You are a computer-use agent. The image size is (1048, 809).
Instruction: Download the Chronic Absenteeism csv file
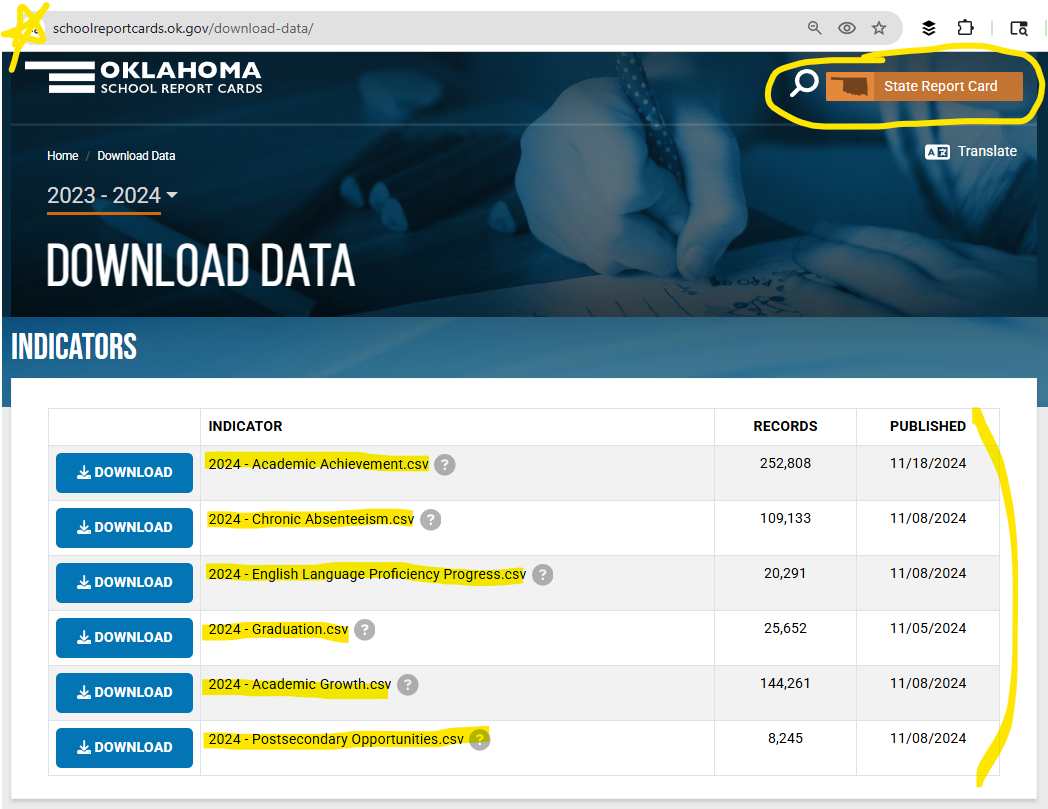[124, 528]
